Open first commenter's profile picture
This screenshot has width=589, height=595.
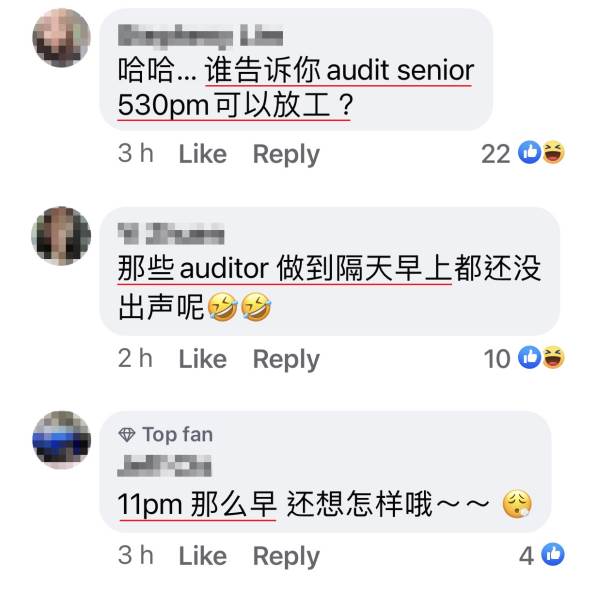(x=61, y=38)
